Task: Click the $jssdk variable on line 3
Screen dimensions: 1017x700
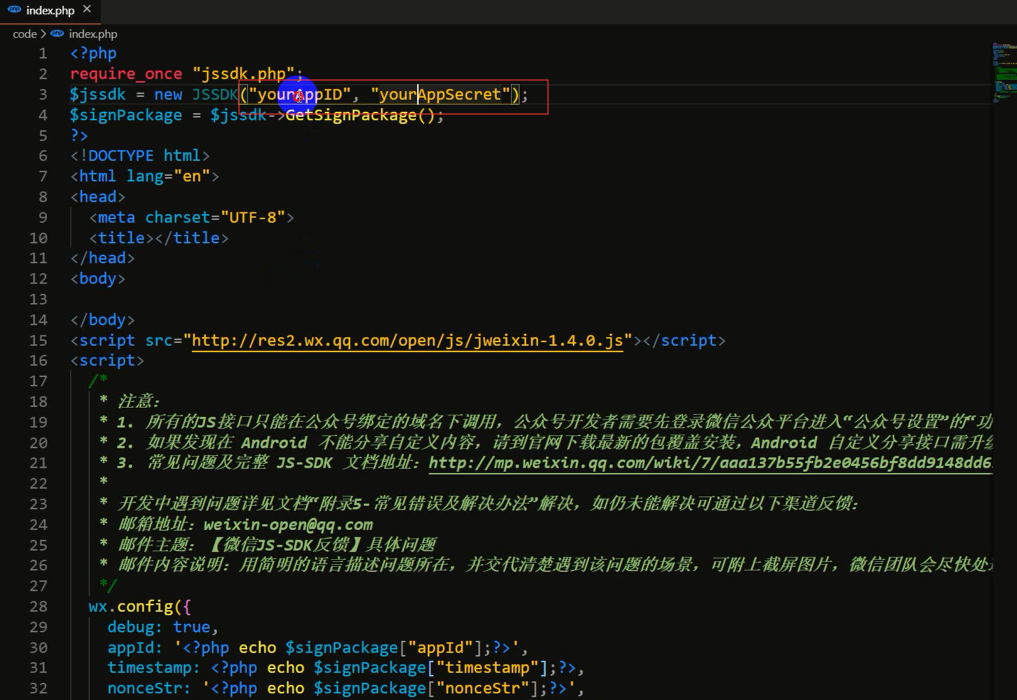Action: pos(97,95)
